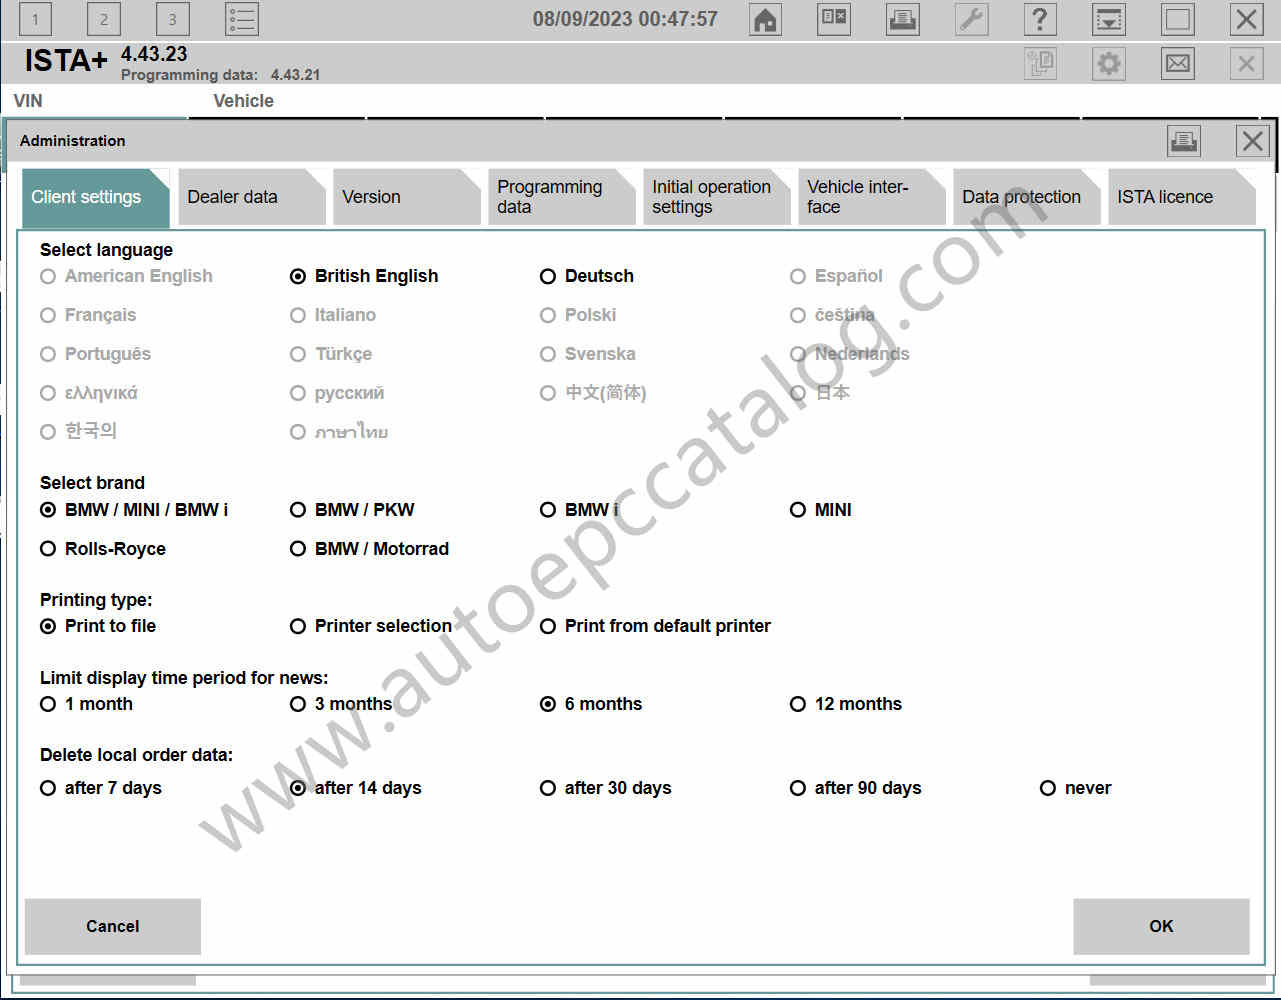This screenshot has height=1000, width=1281.
Task: Choose Printer selection option
Action: (x=371, y=626)
